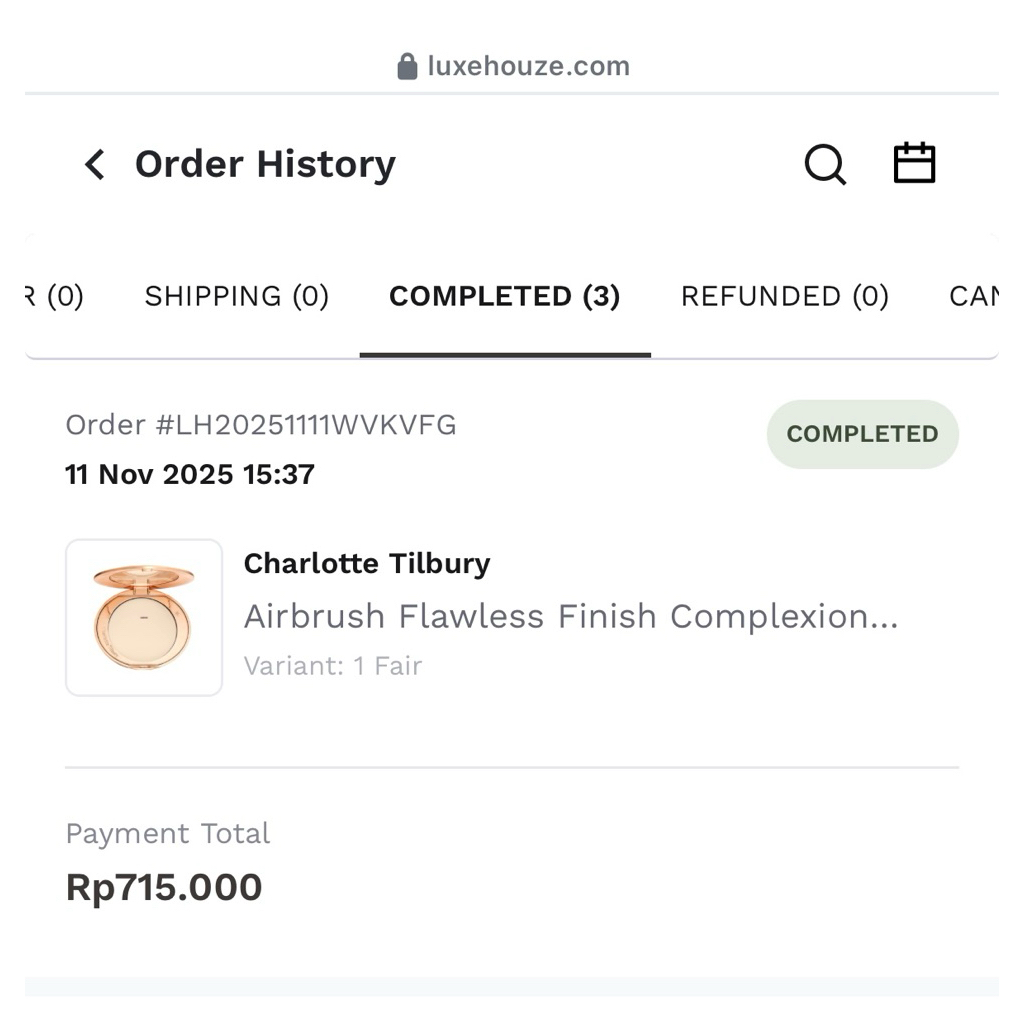Image resolution: width=1024 pixels, height=1024 pixels.
Task: Click the 11 Nov 2025 15:37 timestamp
Action: (190, 474)
